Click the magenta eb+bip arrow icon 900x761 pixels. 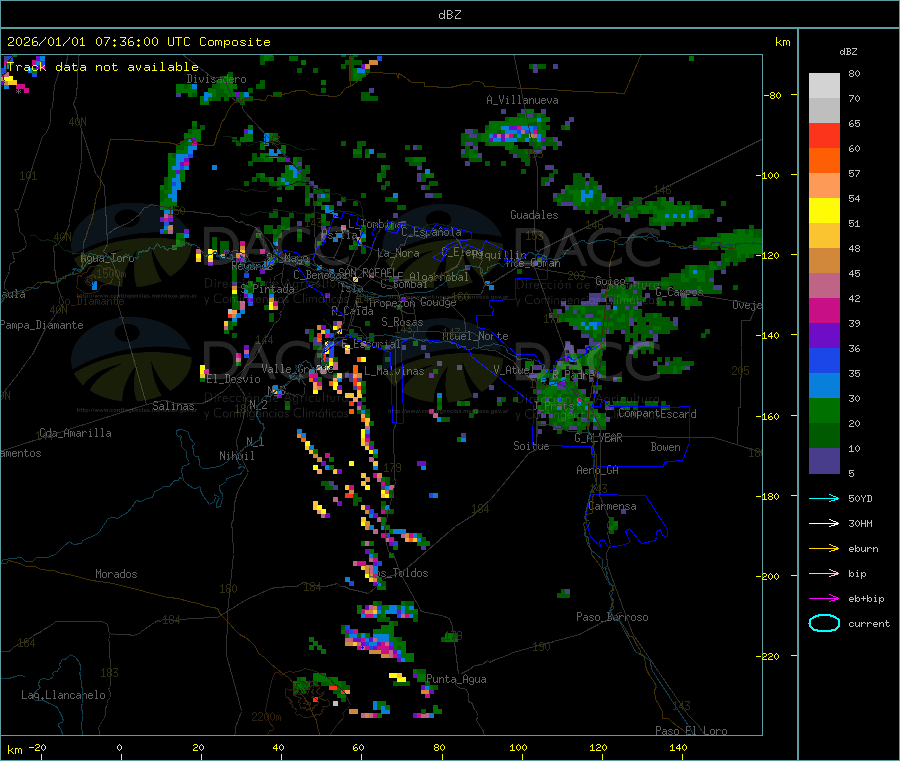[x=824, y=598]
